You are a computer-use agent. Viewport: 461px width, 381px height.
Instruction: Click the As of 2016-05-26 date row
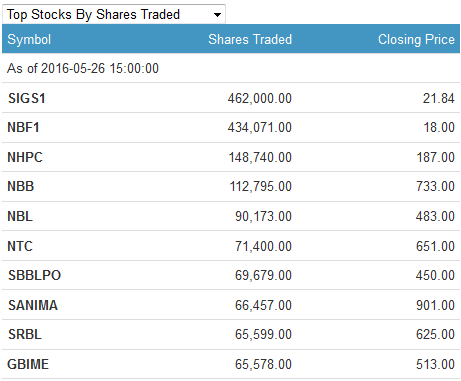(231, 68)
